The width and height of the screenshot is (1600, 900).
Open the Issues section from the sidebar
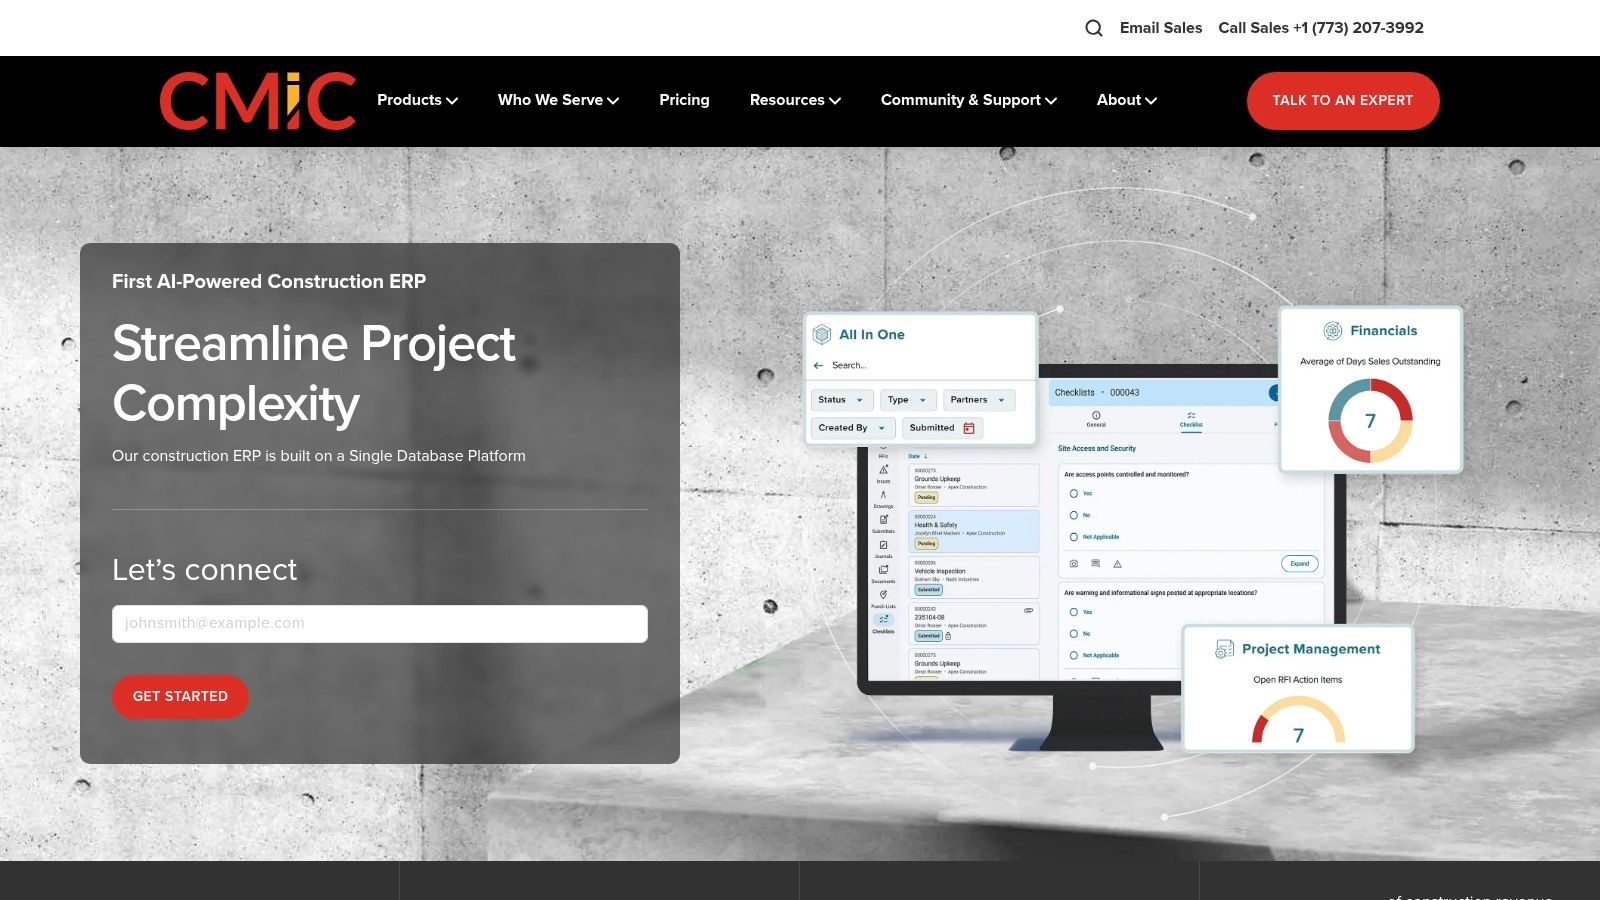(x=883, y=470)
